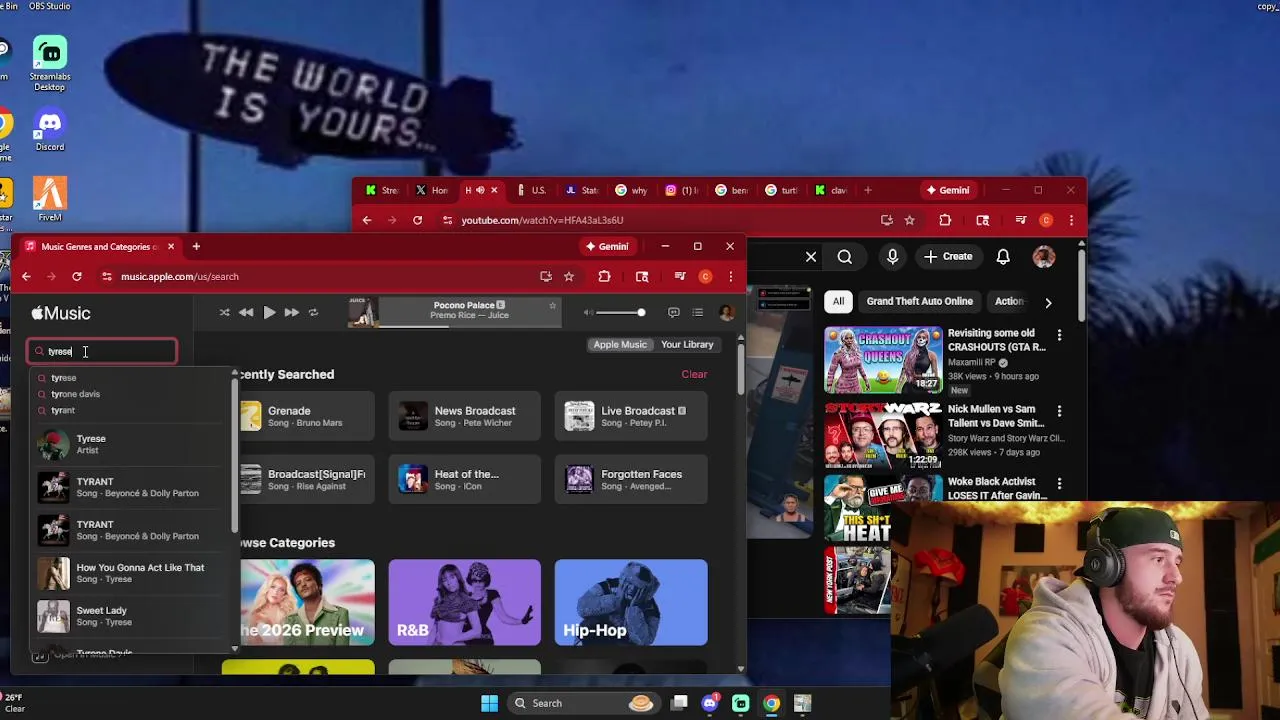Switch search scope to Apple Music
The width and height of the screenshot is (1280, 720).
(x=620, y=344)
